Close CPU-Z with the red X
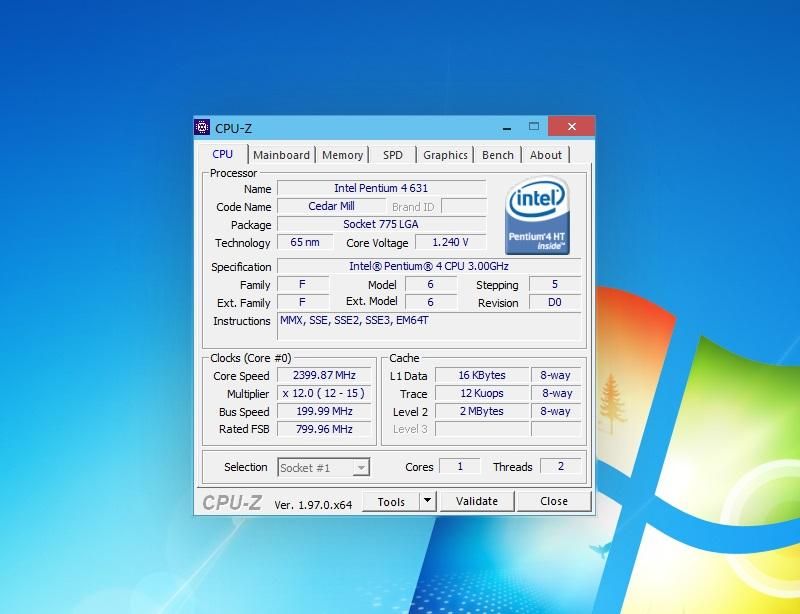This screenshot has width=800, height=614. 571,127
